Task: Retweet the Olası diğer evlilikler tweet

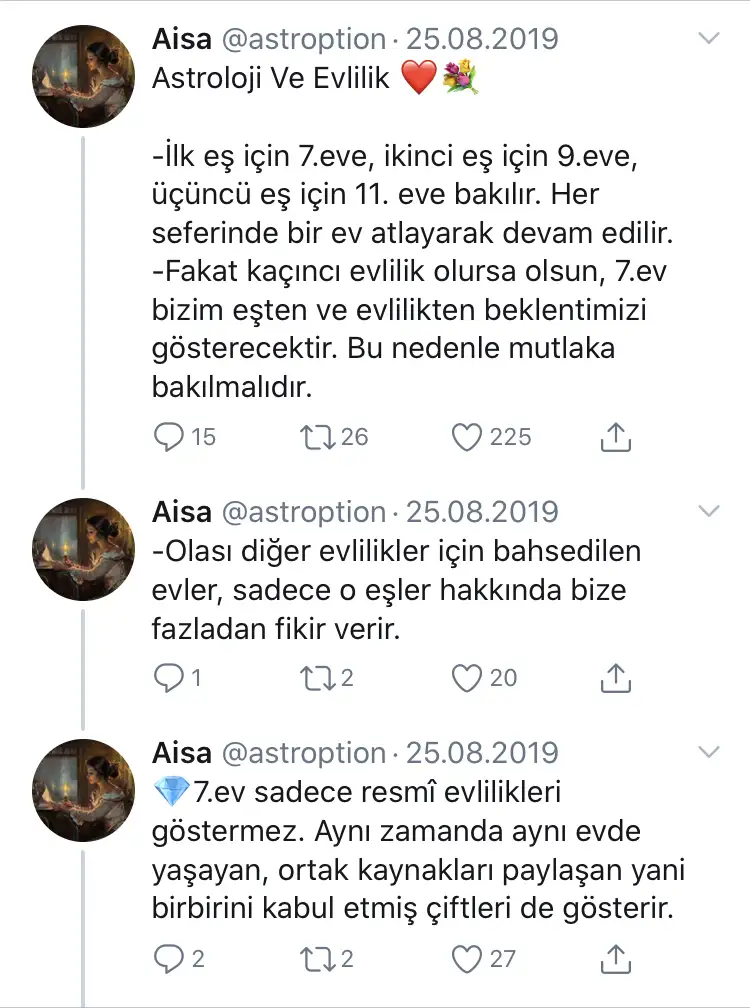Action: [x=319, y=678]
